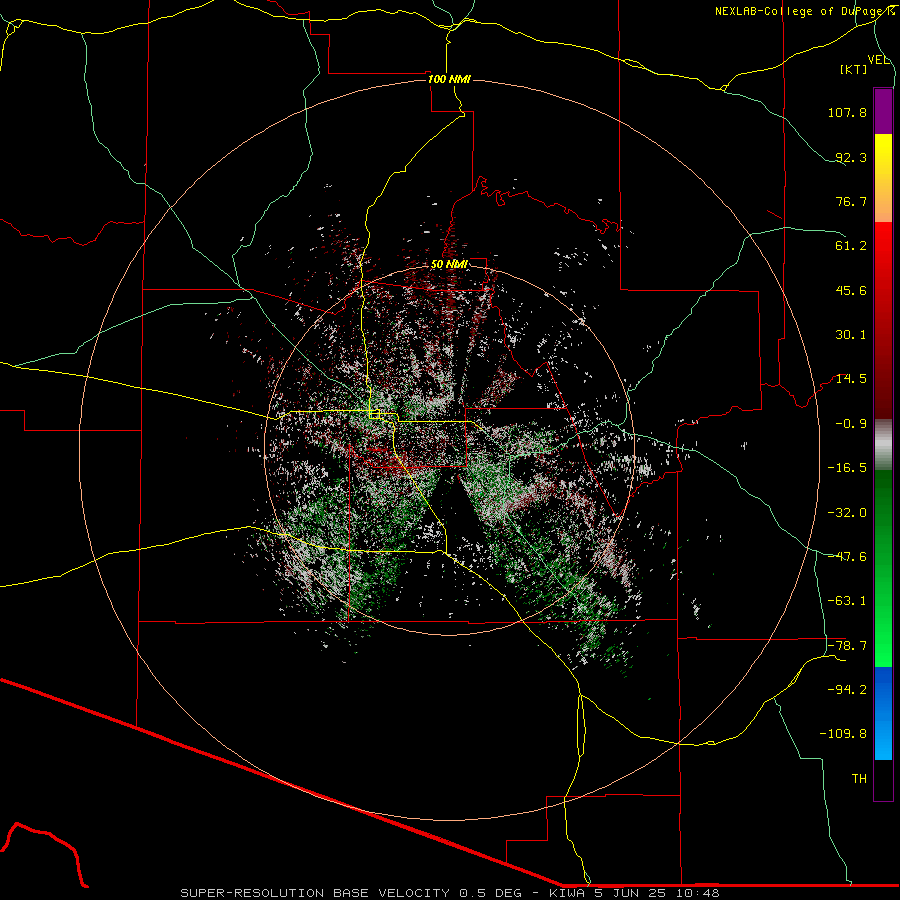The image size is (900, 900).
Task: Click the 50 NMI range ring label
Action: (x=449, y=264)
